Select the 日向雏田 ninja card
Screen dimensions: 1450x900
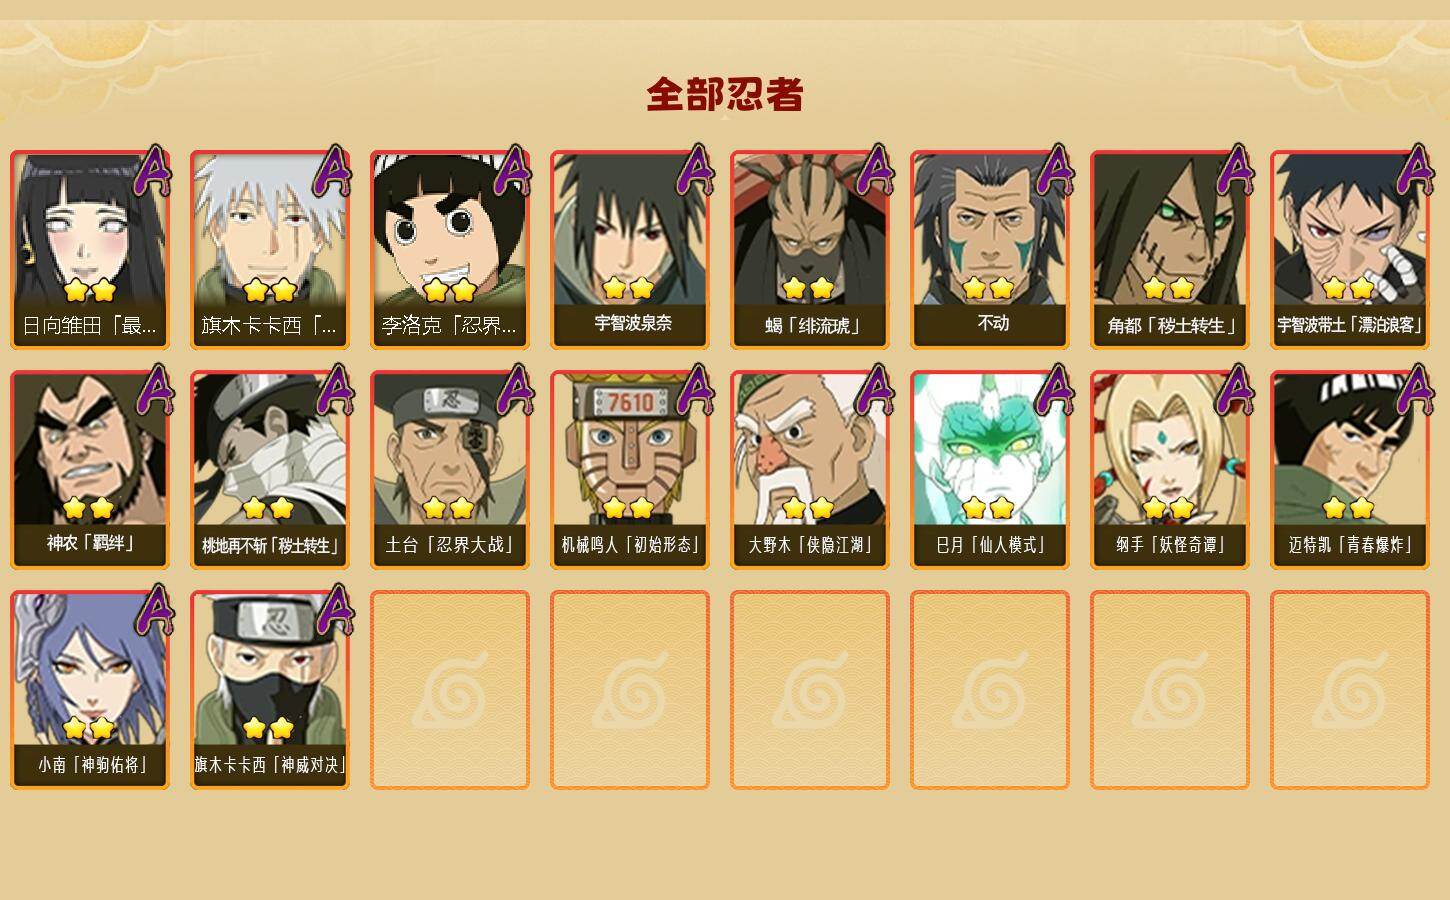tap(90, 250)
